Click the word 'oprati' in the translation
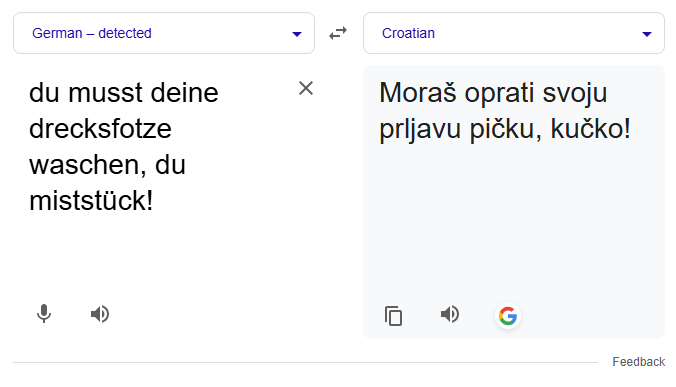The width and height of the screenshot is (676, 387). pos(499,94)
